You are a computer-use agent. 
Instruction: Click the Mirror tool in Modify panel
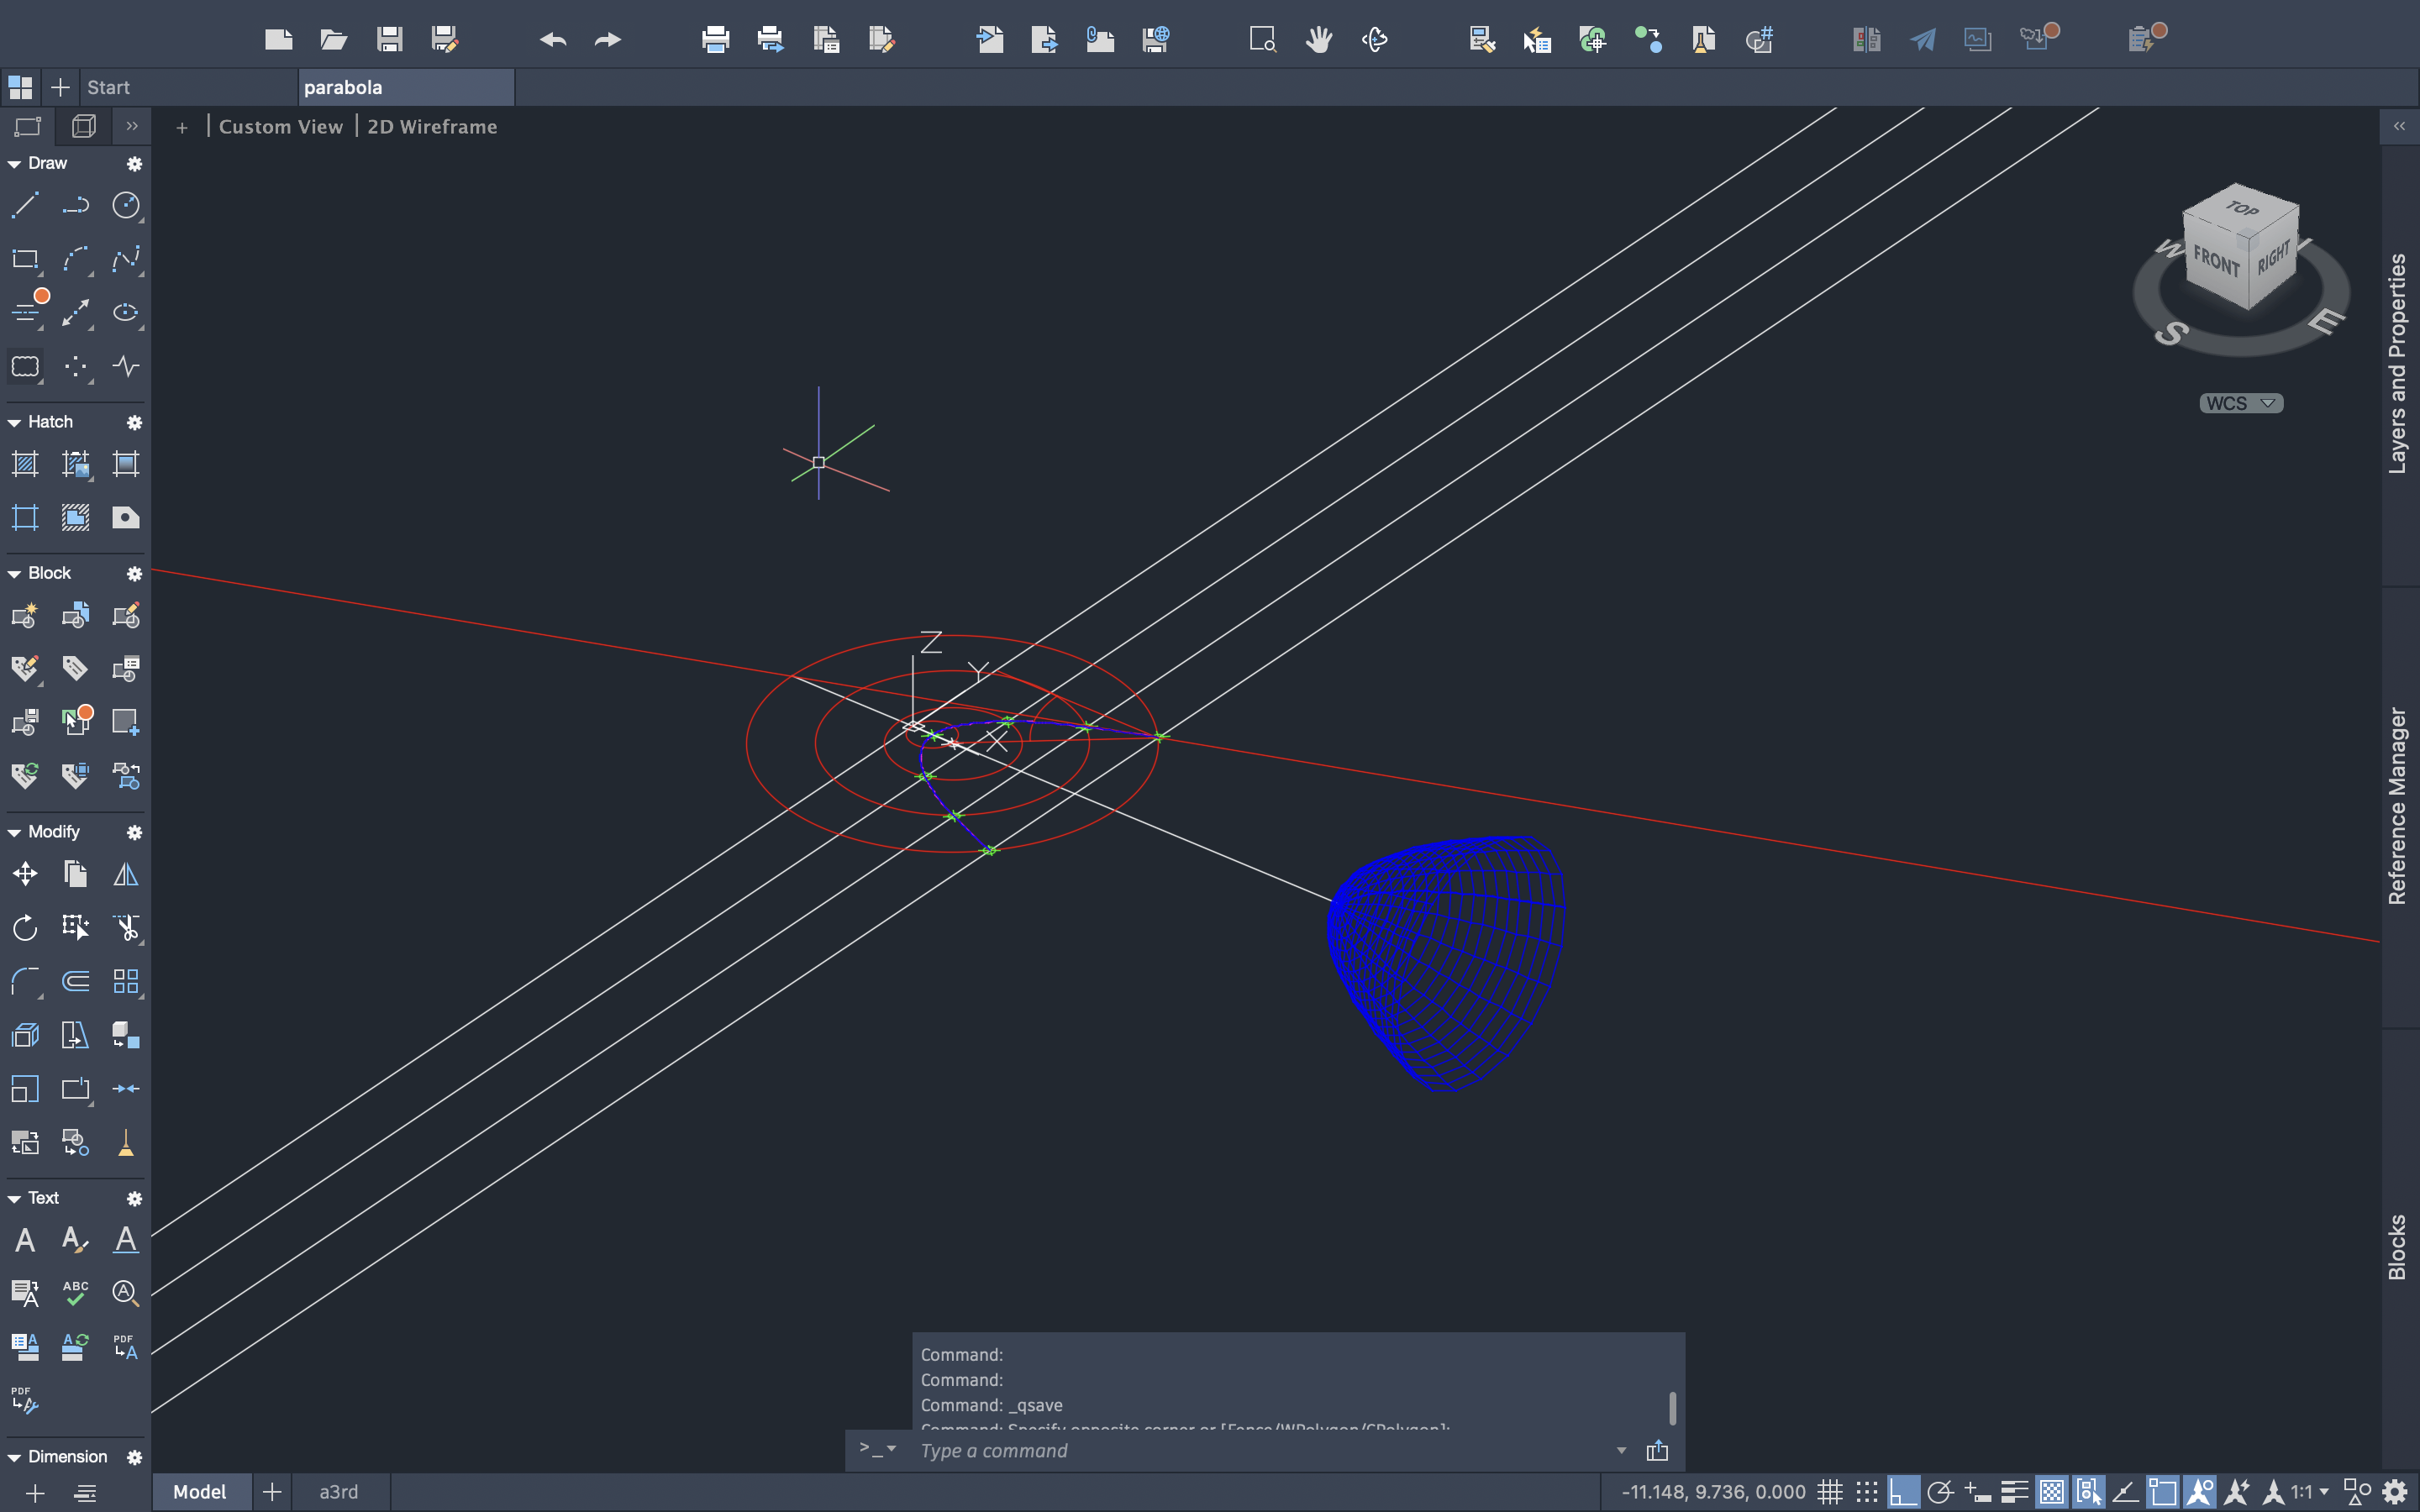pyautogui.click(x=126, y=875)
